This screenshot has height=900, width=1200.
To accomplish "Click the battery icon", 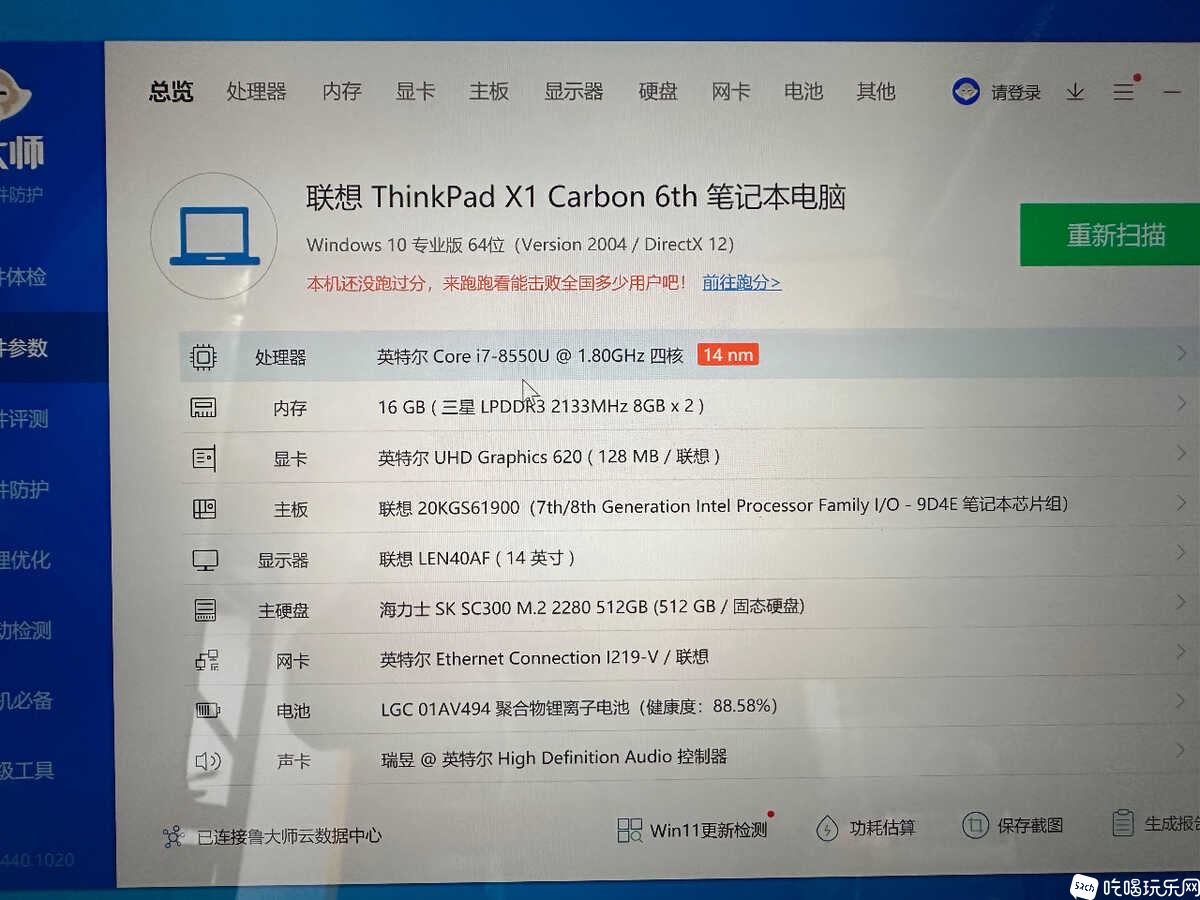I will point(208,711).
